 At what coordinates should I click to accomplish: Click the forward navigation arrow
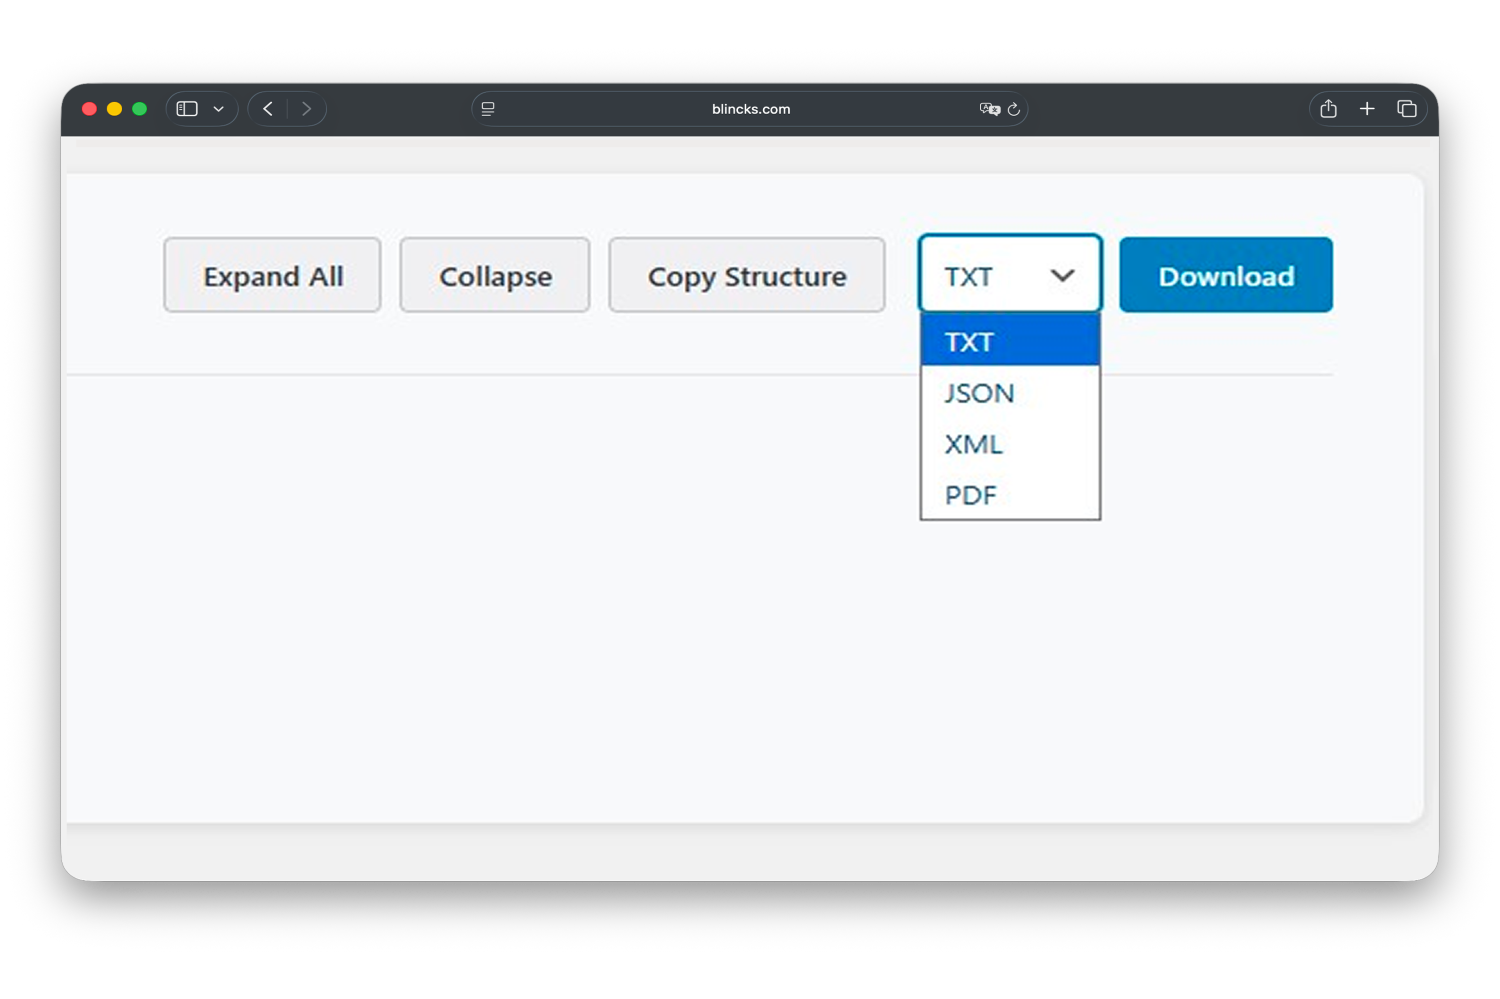306,108
